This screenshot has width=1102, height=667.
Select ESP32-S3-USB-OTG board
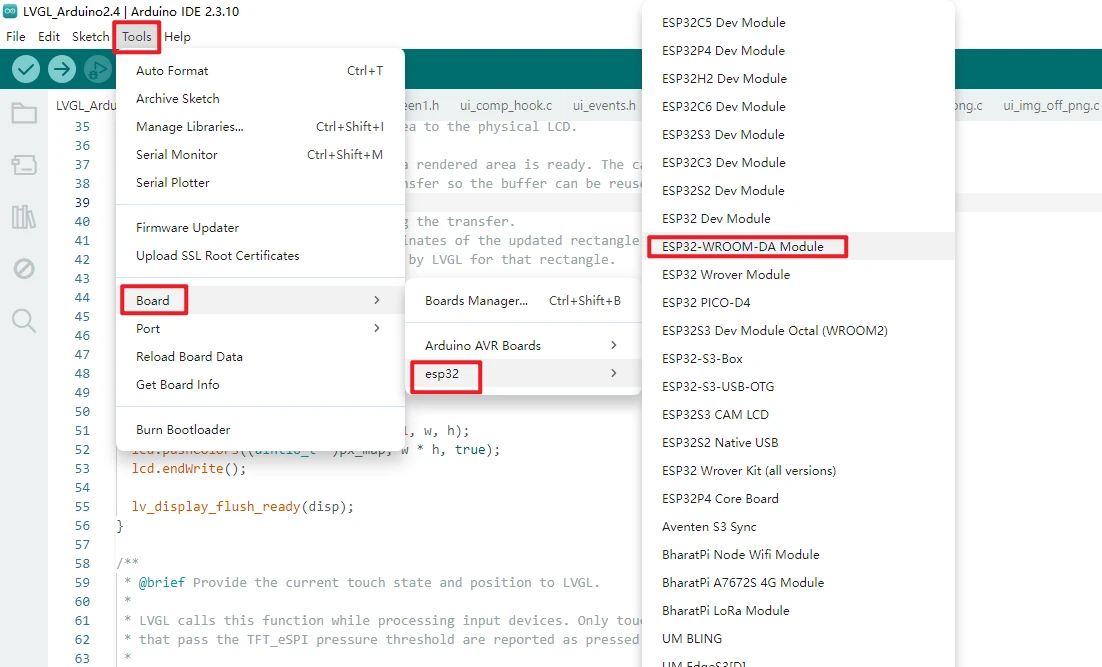[x=799, y=387]
